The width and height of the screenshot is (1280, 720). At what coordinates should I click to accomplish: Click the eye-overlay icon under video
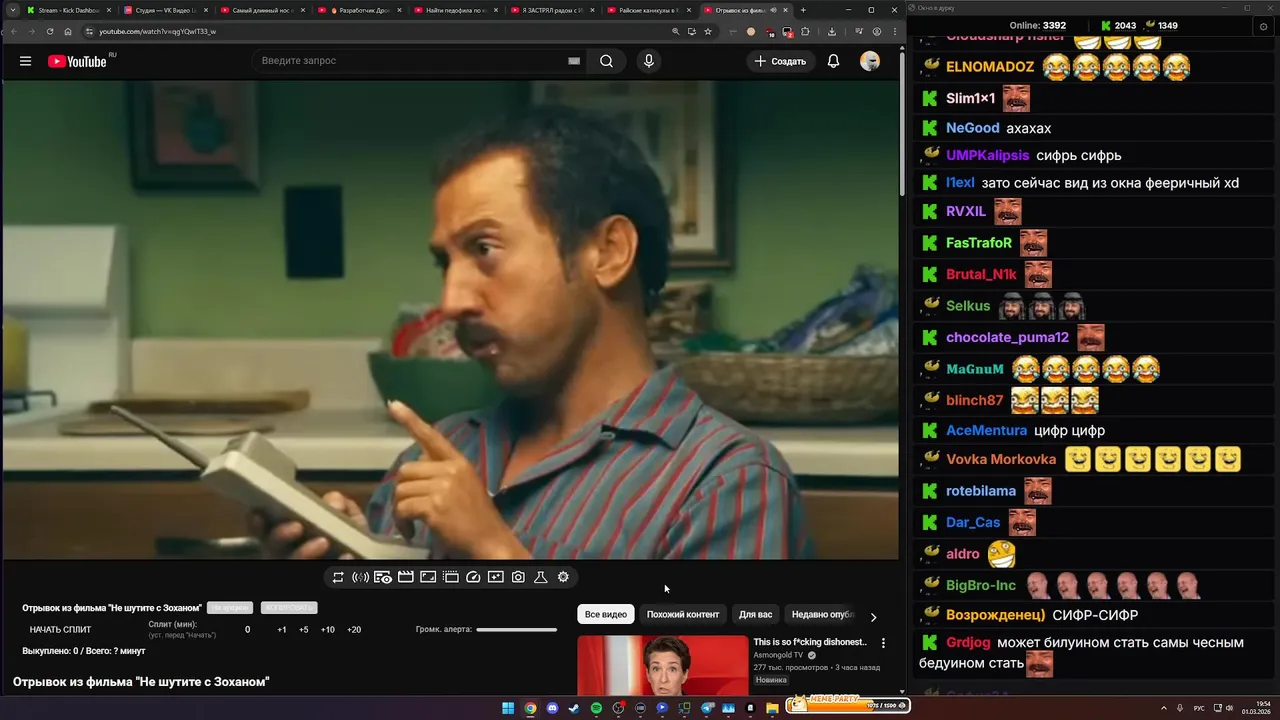(x=383, y=577)
